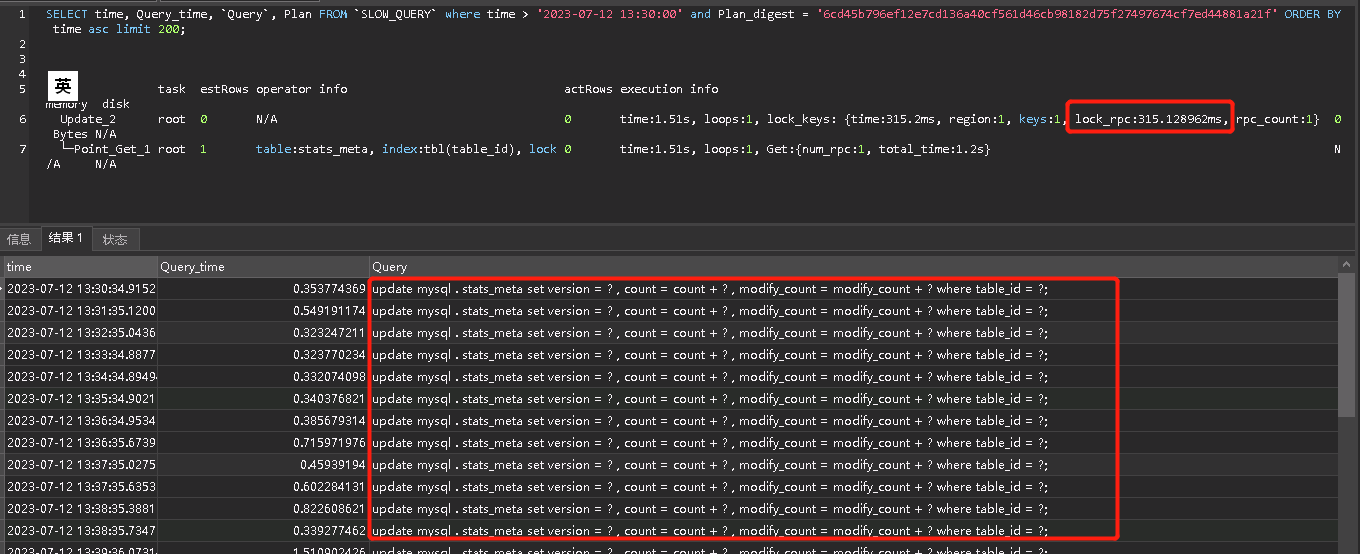Select the row with time 13:30:34.9152
The image size is (1360, 554).
pyautogui.click(x=80, y=289)
